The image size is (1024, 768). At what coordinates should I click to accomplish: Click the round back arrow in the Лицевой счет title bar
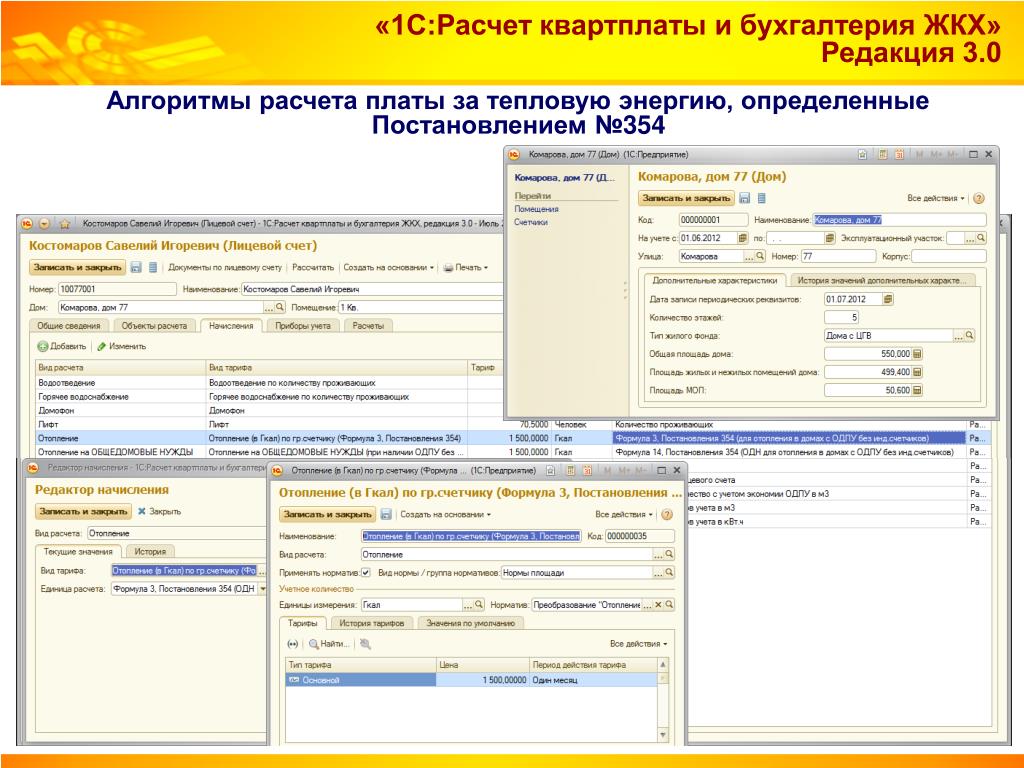tap(44, 224)
